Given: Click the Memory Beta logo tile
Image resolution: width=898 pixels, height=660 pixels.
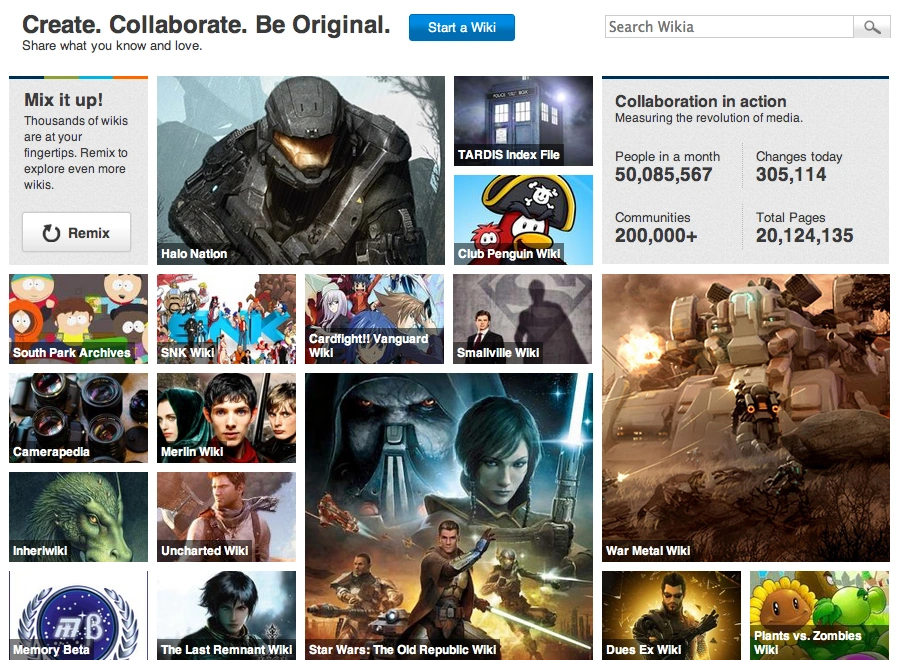Looking at the screenshot, I should pos(78,615).
